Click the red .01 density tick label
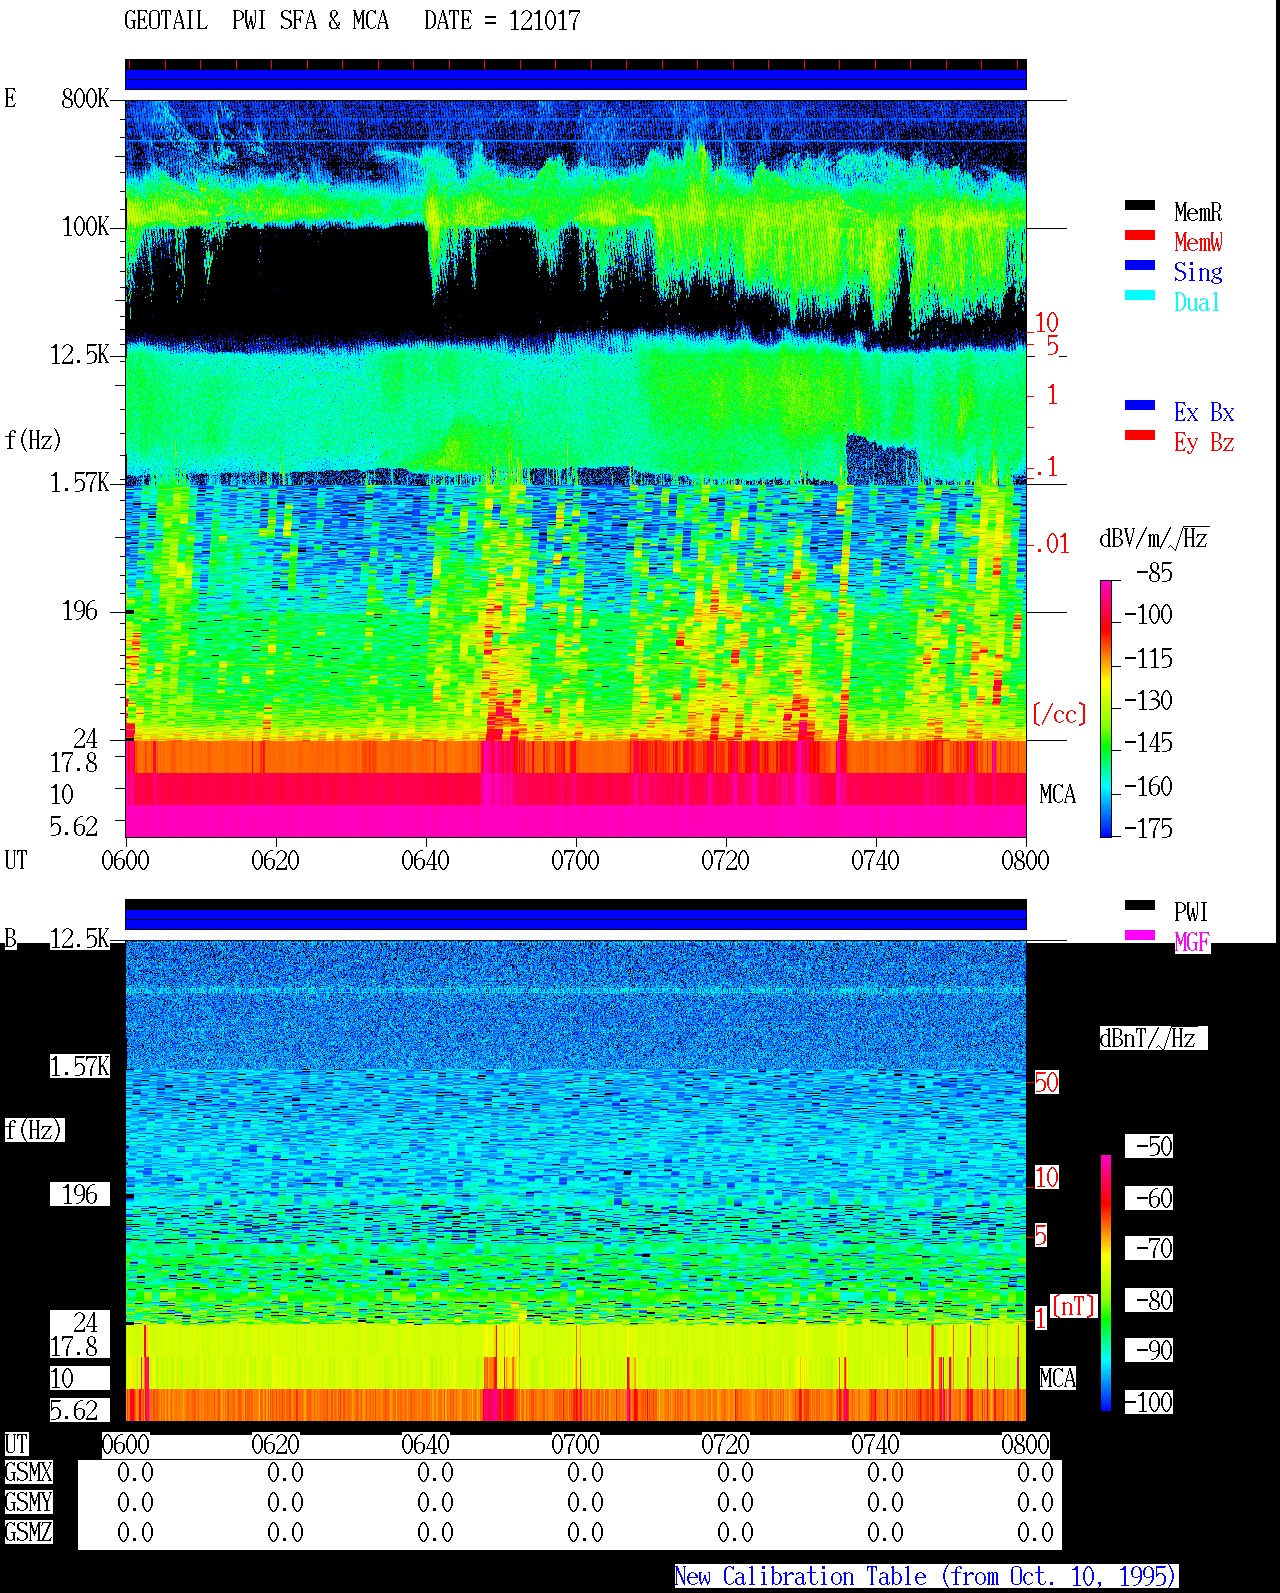Screen dimensions: 1280x1593 (1051, 544)
